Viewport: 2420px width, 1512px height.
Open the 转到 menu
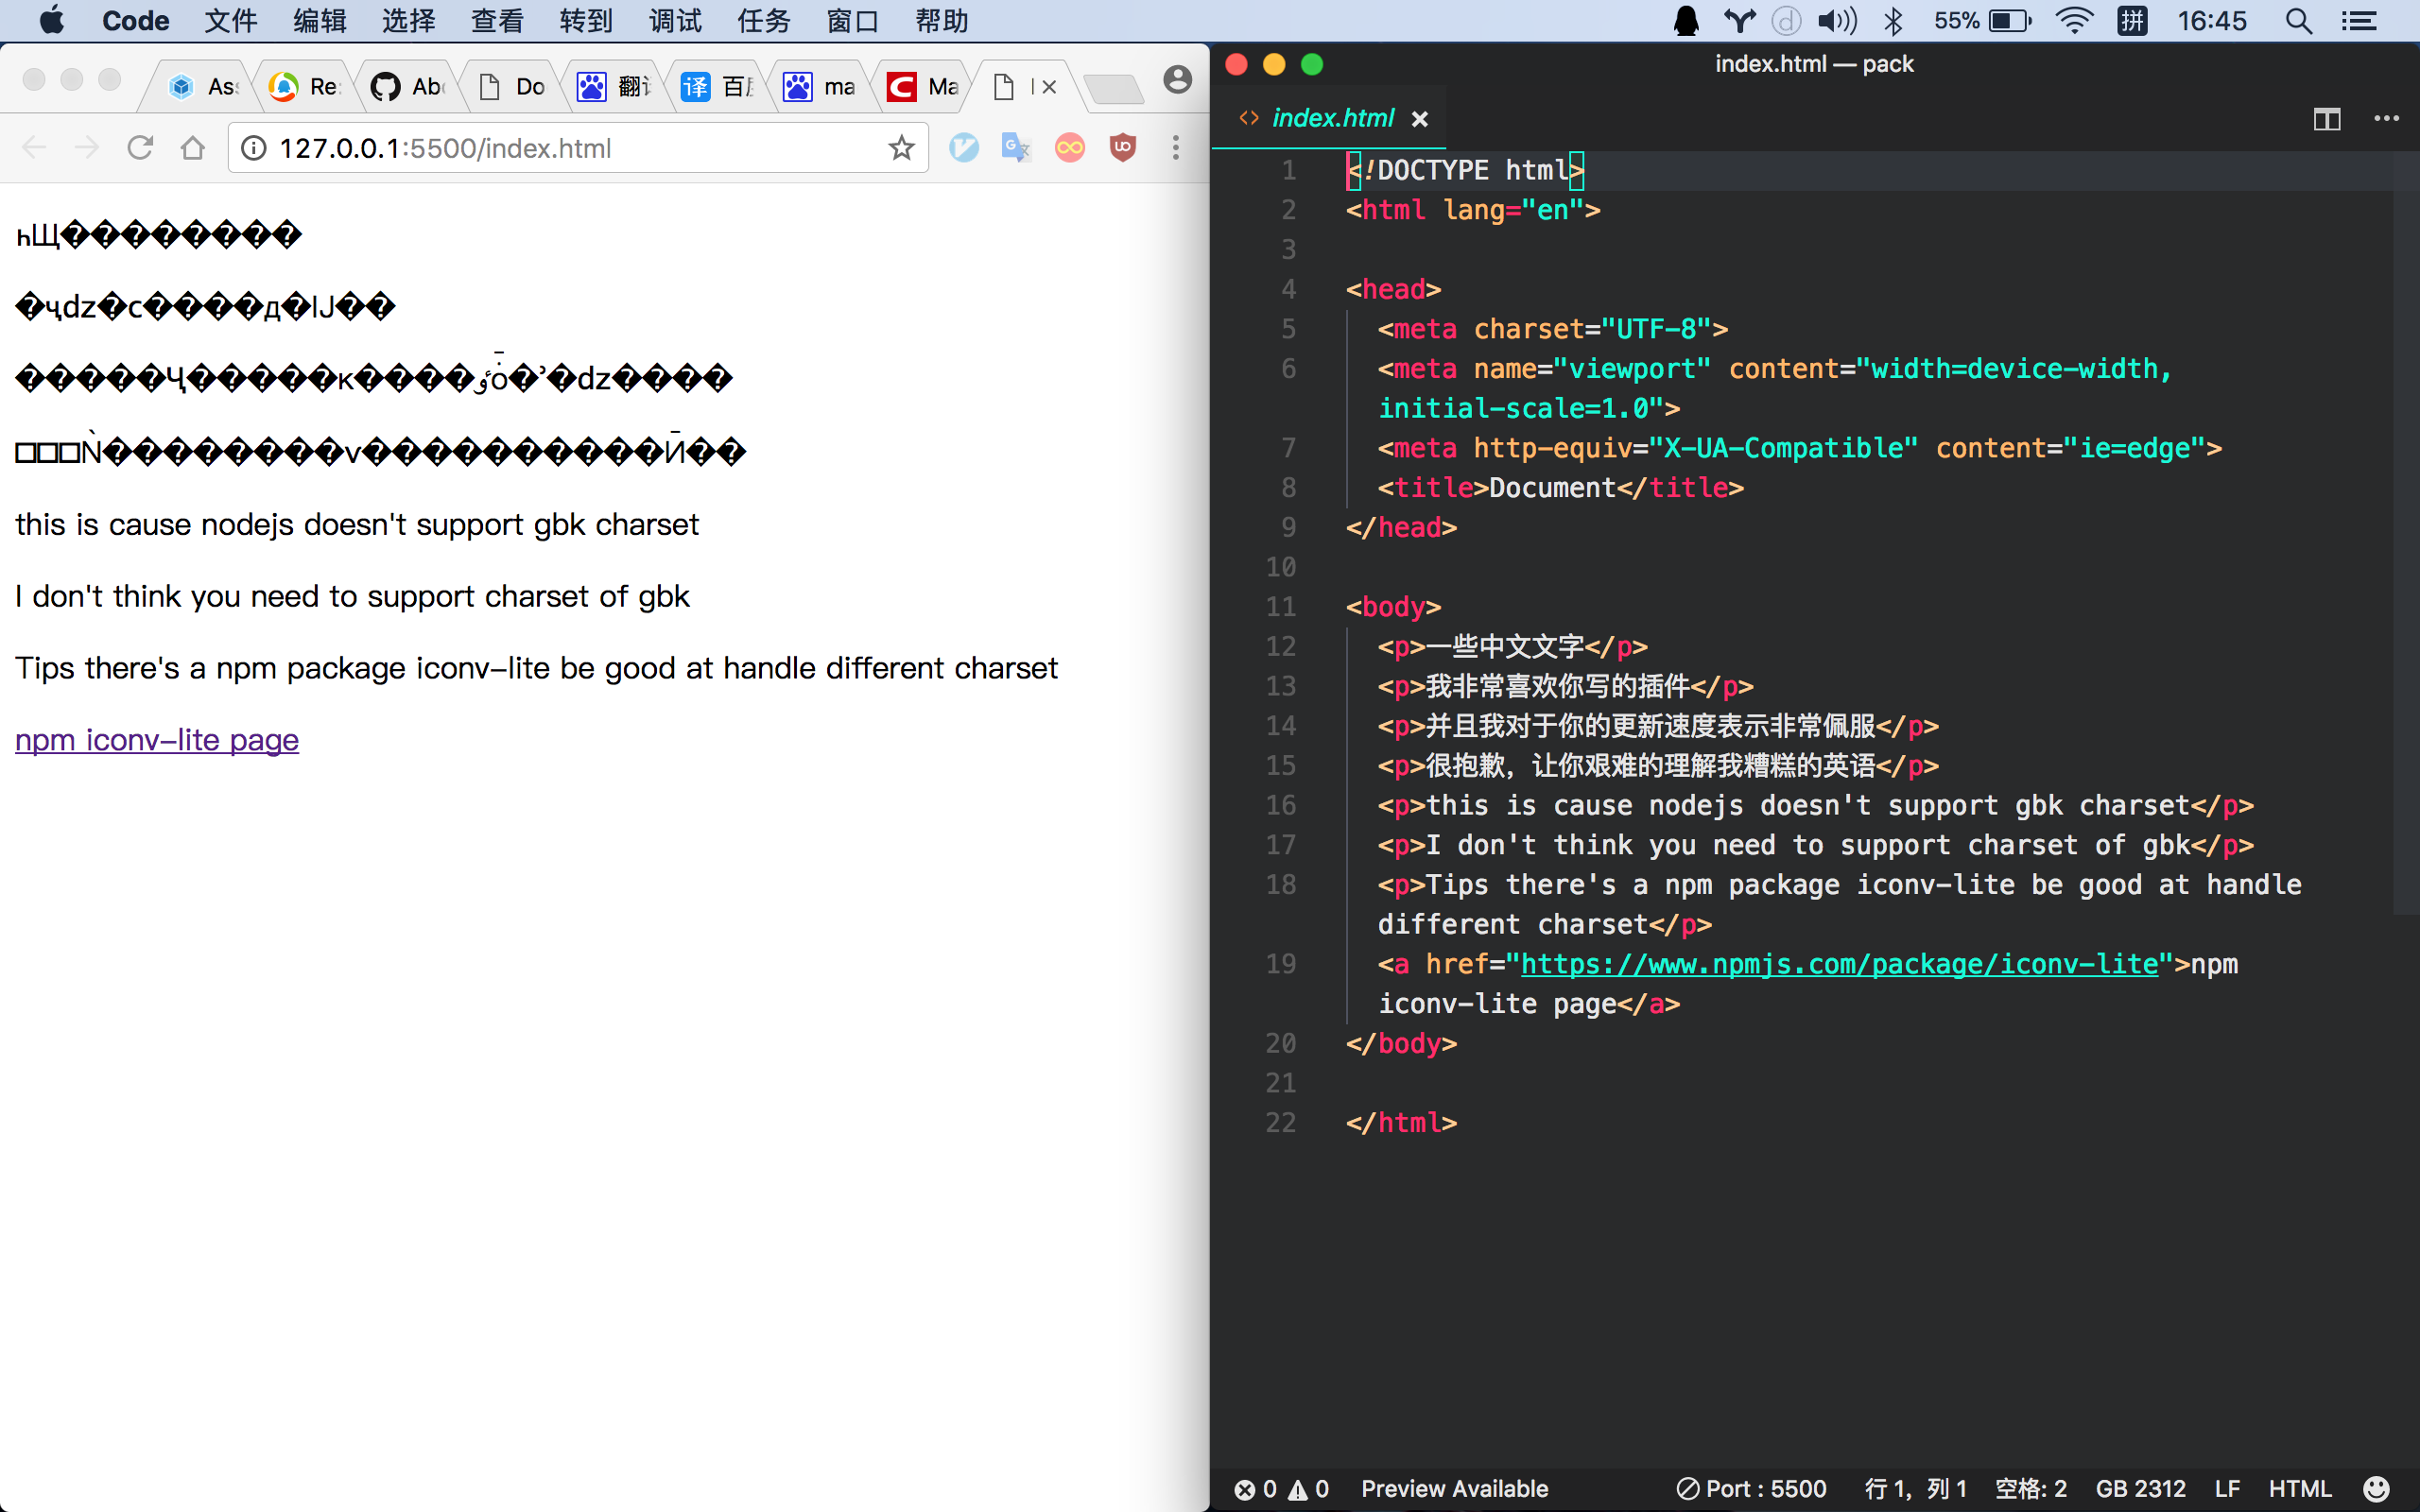click(587, 20)
